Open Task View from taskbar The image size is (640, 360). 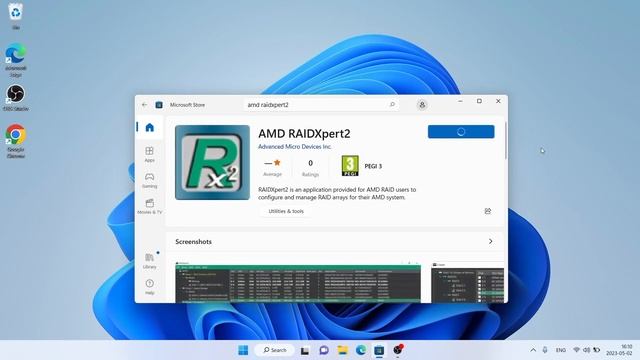coord(305,351)
